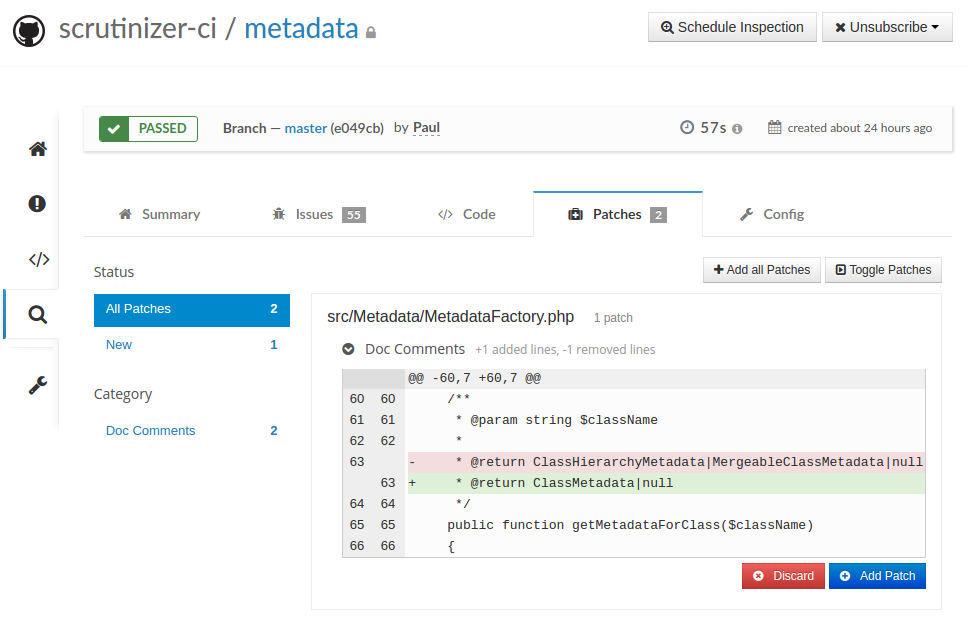Click the removed line '@return ClassHierarchyMetadata'
This screenshot has height=622, width=967.
(x=665, y=462)
